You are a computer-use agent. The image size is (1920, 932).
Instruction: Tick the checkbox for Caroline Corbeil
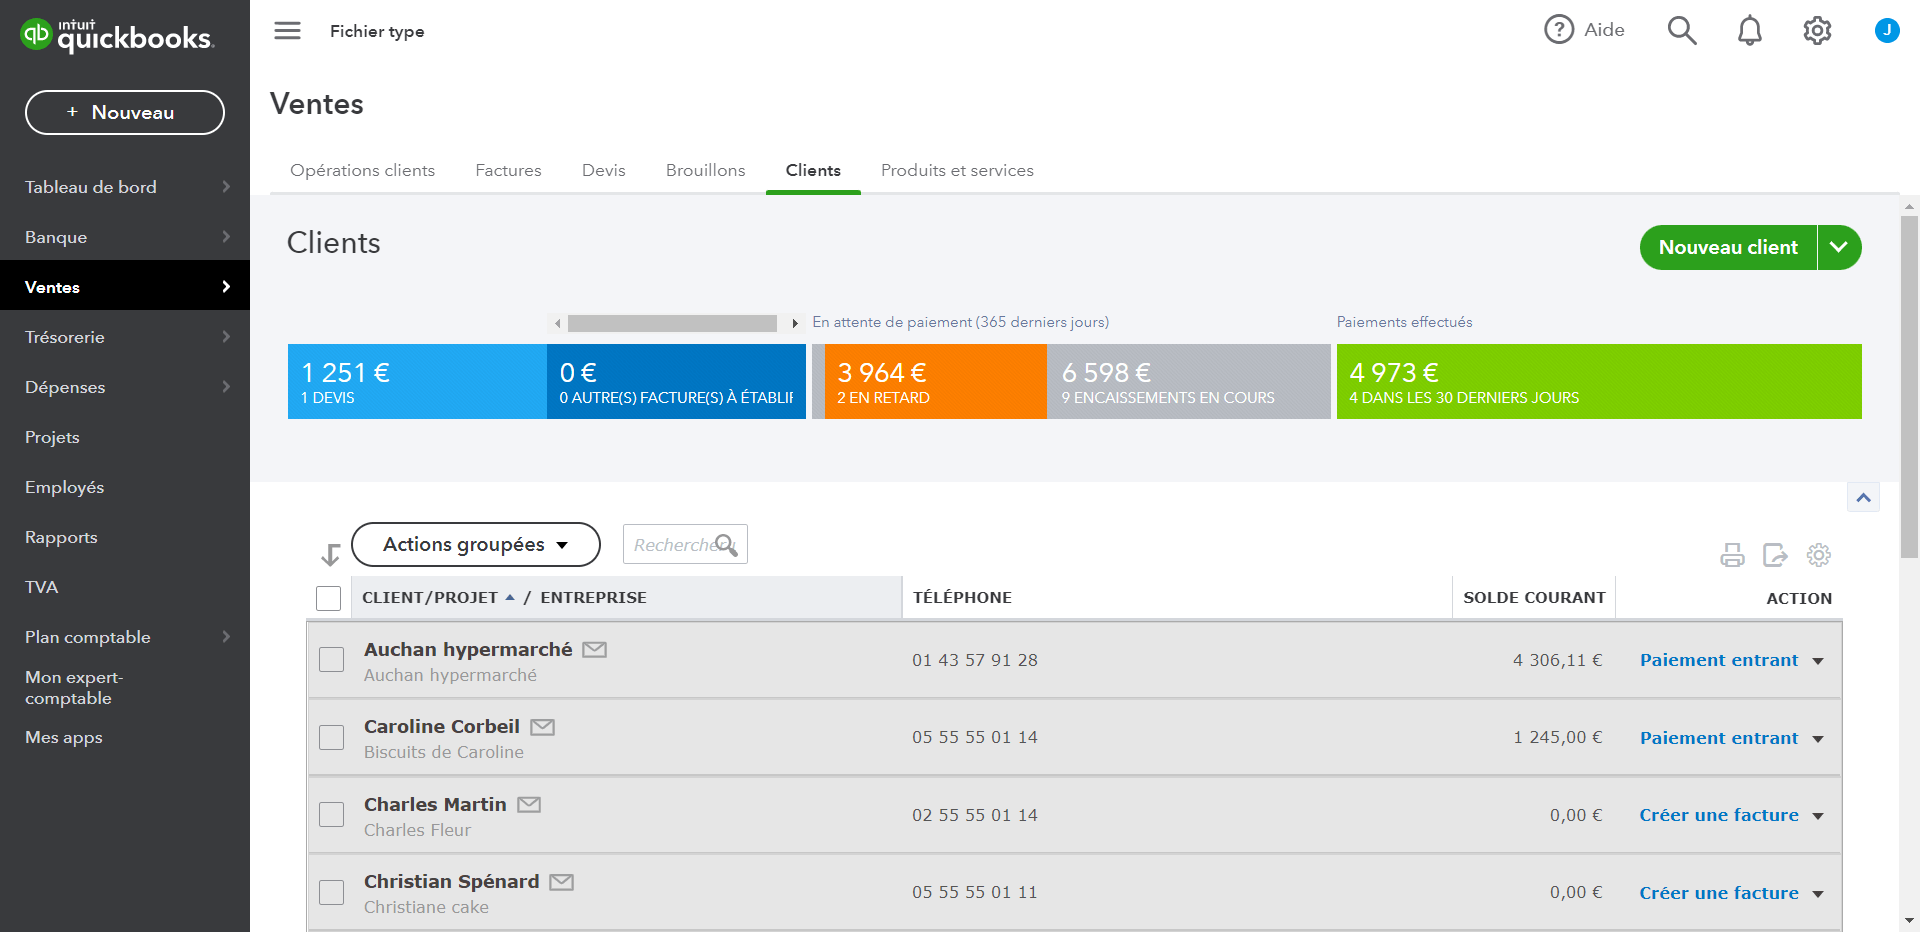pos(331,737)
